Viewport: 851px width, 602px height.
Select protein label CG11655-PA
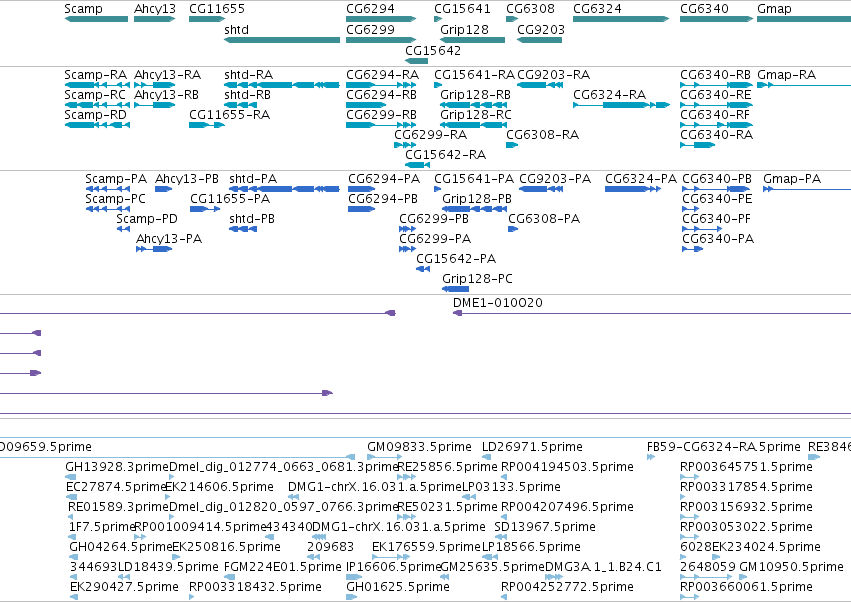[x=230, y=199]
